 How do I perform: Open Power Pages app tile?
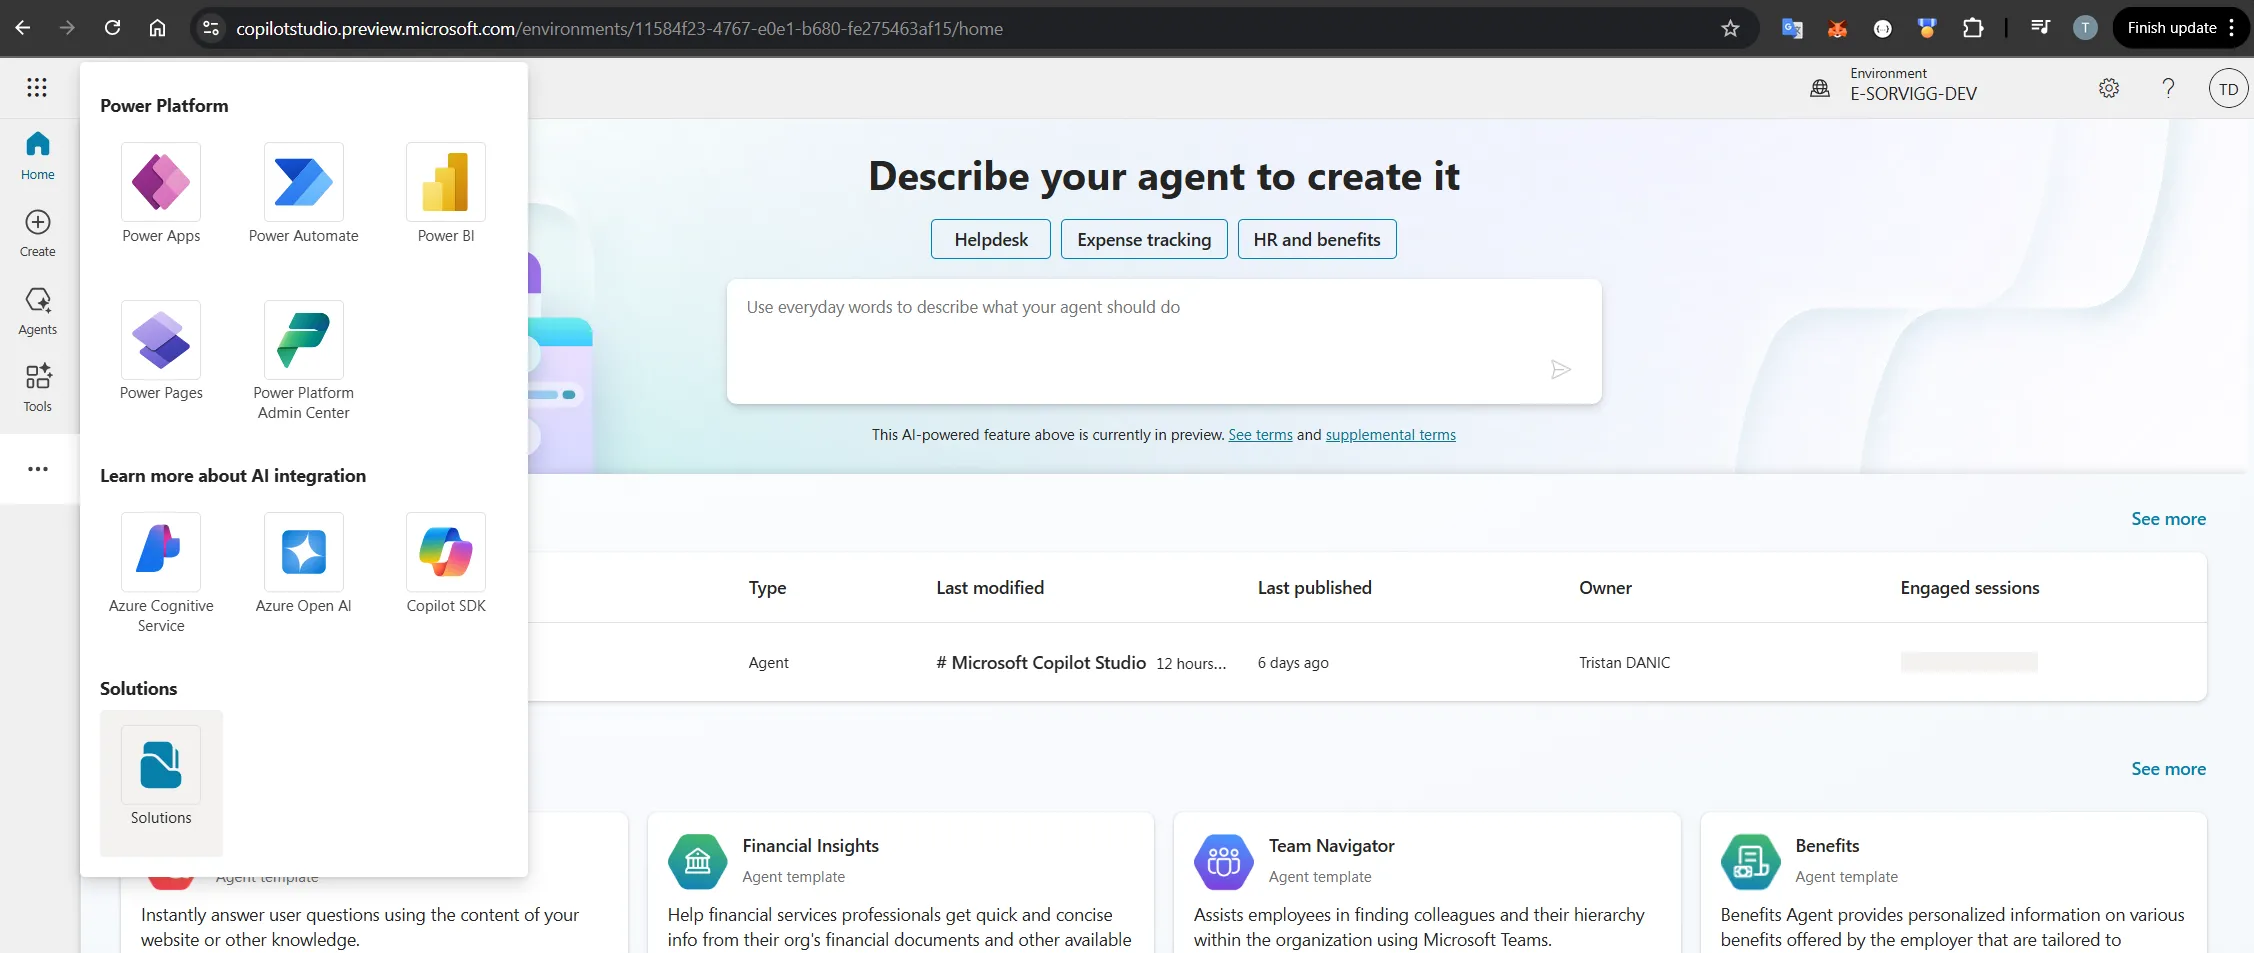pos(161,351)
